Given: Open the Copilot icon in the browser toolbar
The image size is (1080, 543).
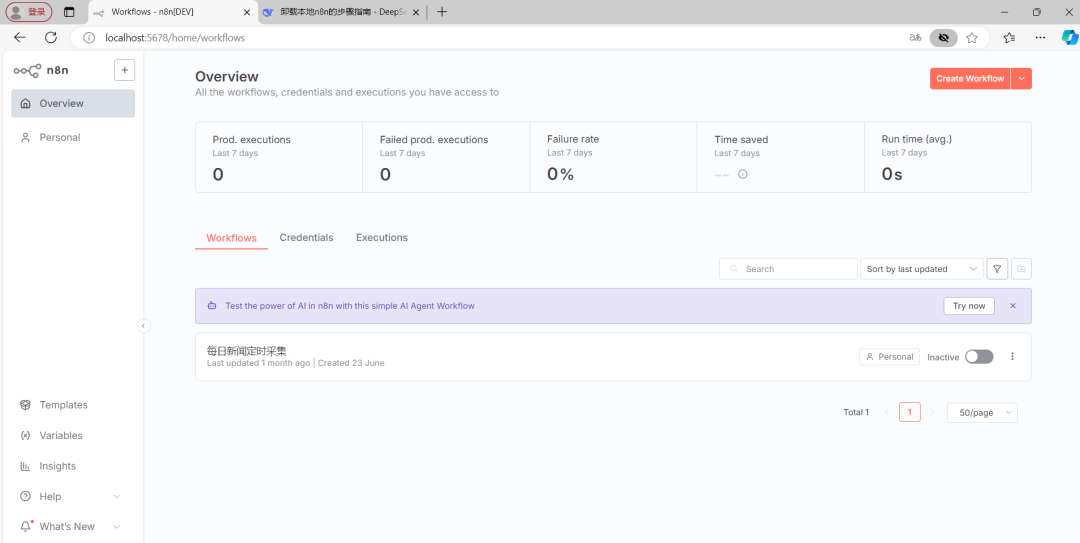Looking at the screenshot, I should pyautogui.click(x=1069, y=38).
